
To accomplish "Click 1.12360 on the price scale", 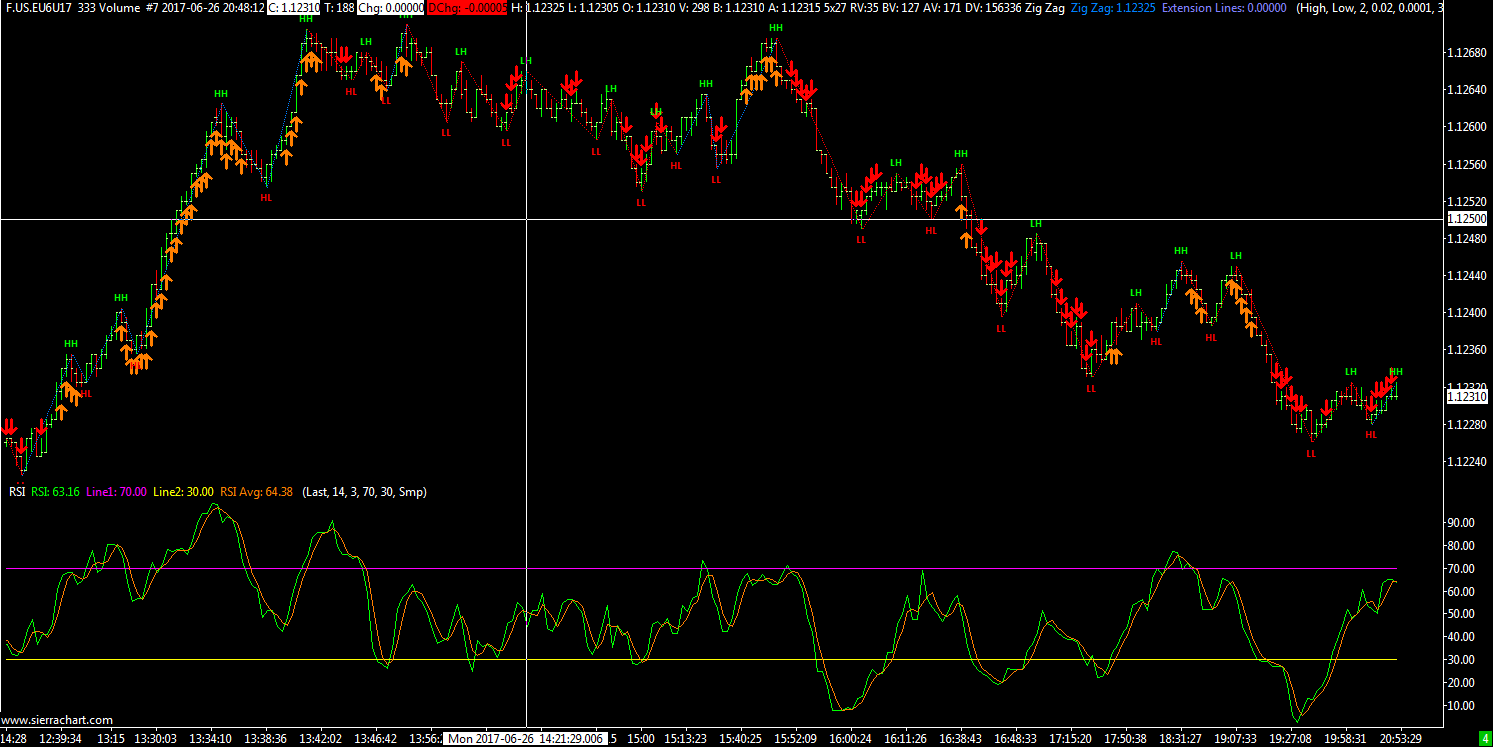I will 1467,350.
